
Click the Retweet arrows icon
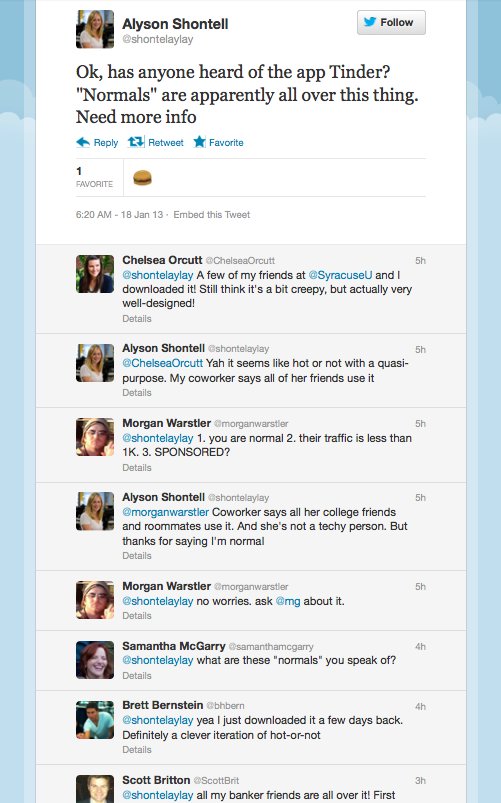coord(136,142)
